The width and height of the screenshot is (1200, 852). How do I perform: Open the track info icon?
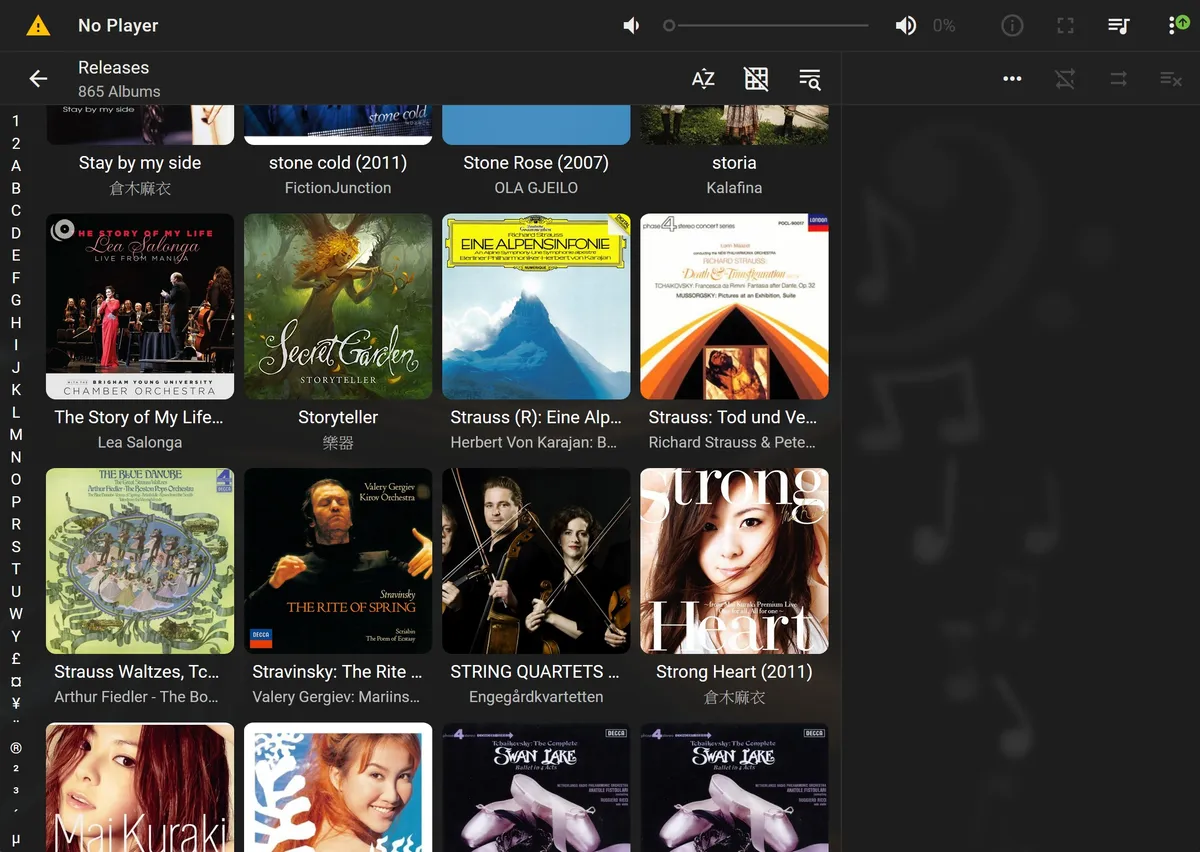point(1012,26)
